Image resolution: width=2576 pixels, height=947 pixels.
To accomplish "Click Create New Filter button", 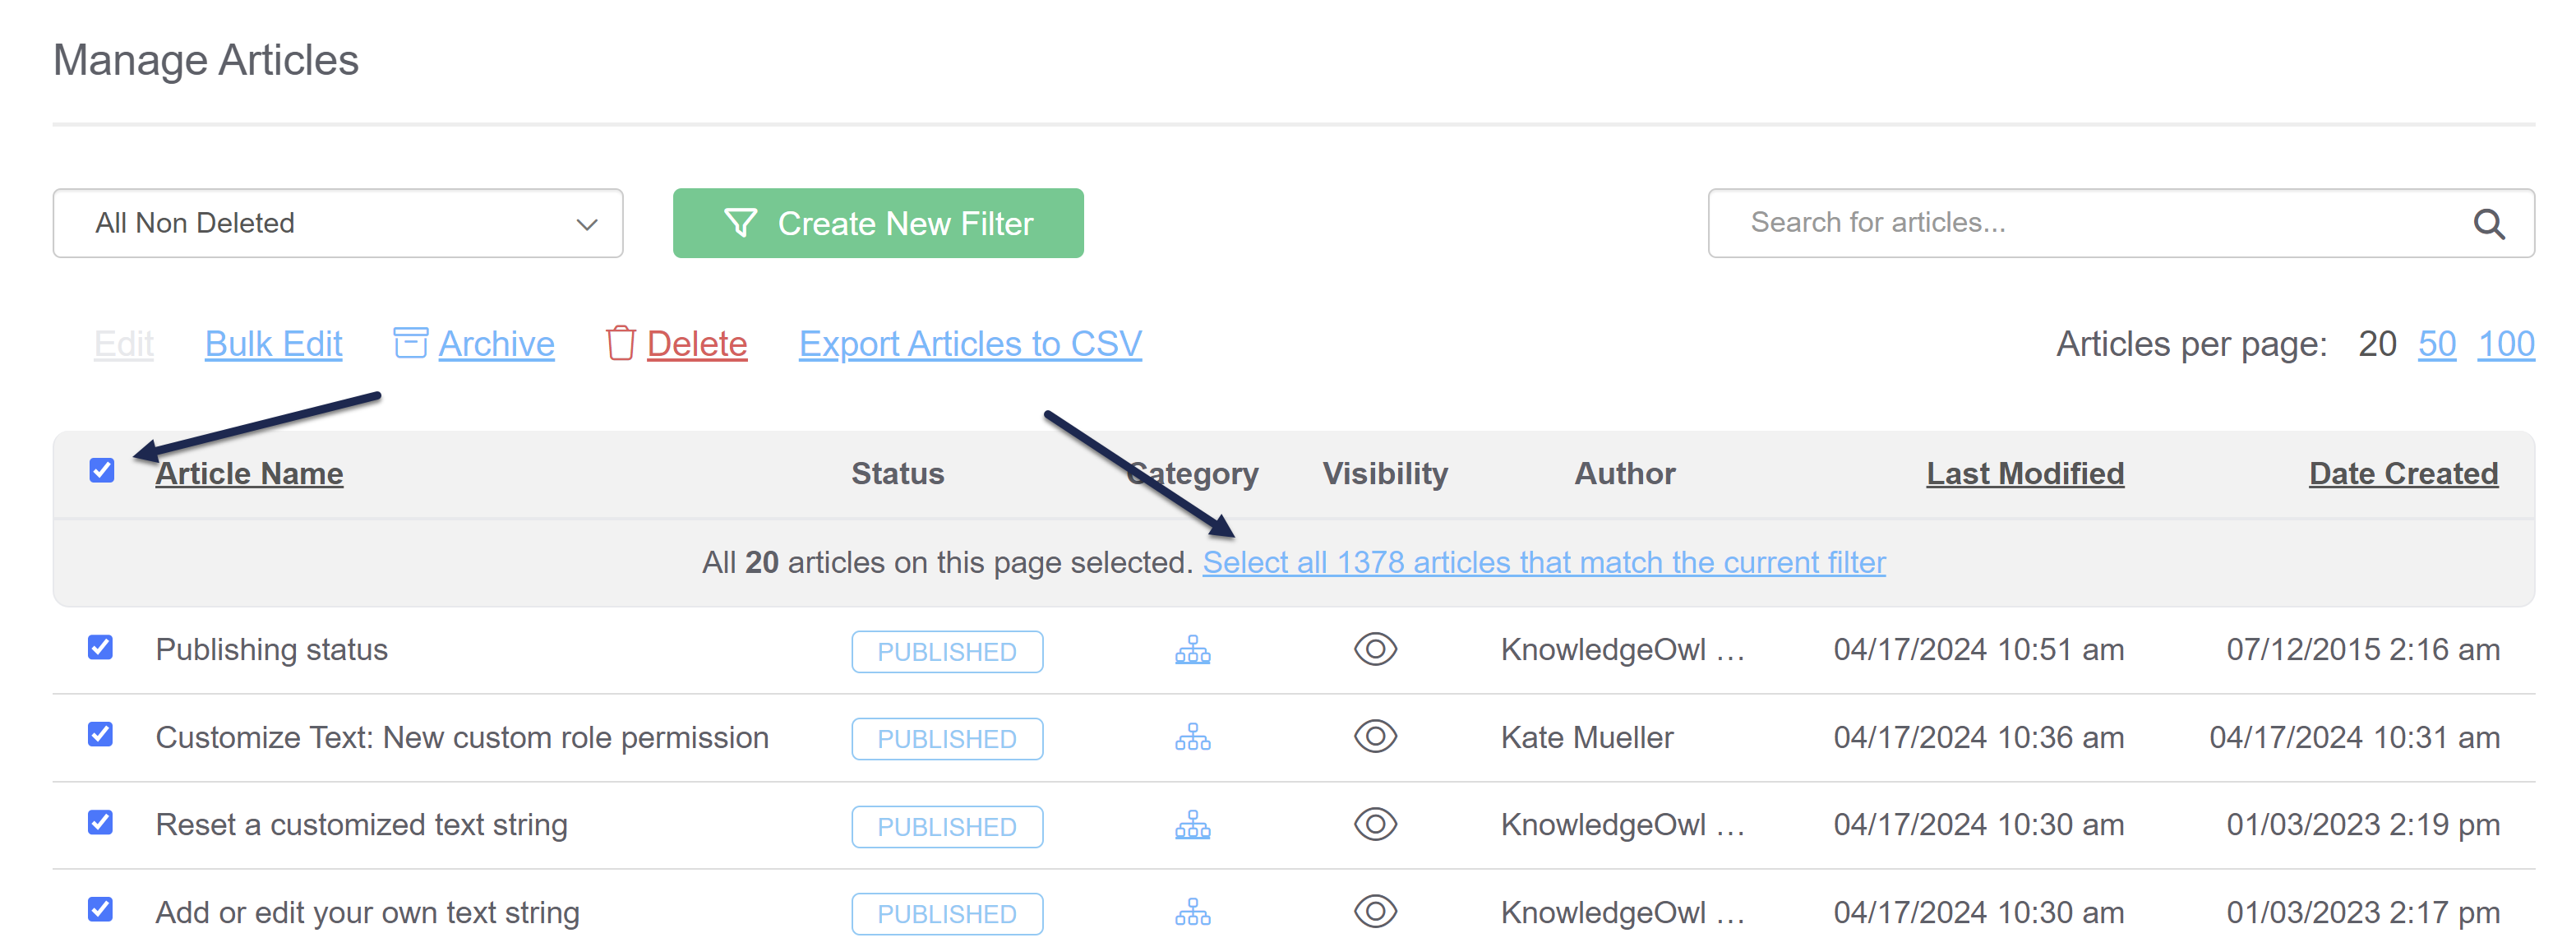I will (877, 223).
